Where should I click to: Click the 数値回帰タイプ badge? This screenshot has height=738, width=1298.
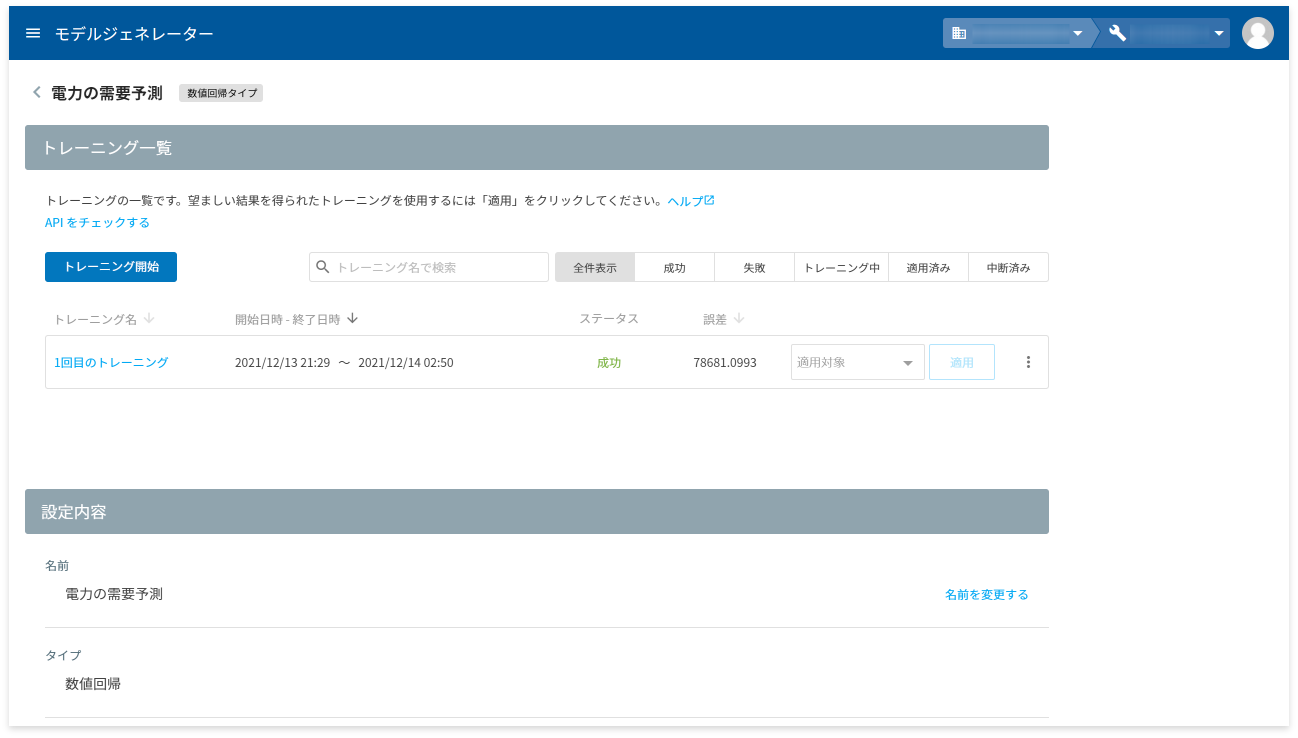point(221,93)
